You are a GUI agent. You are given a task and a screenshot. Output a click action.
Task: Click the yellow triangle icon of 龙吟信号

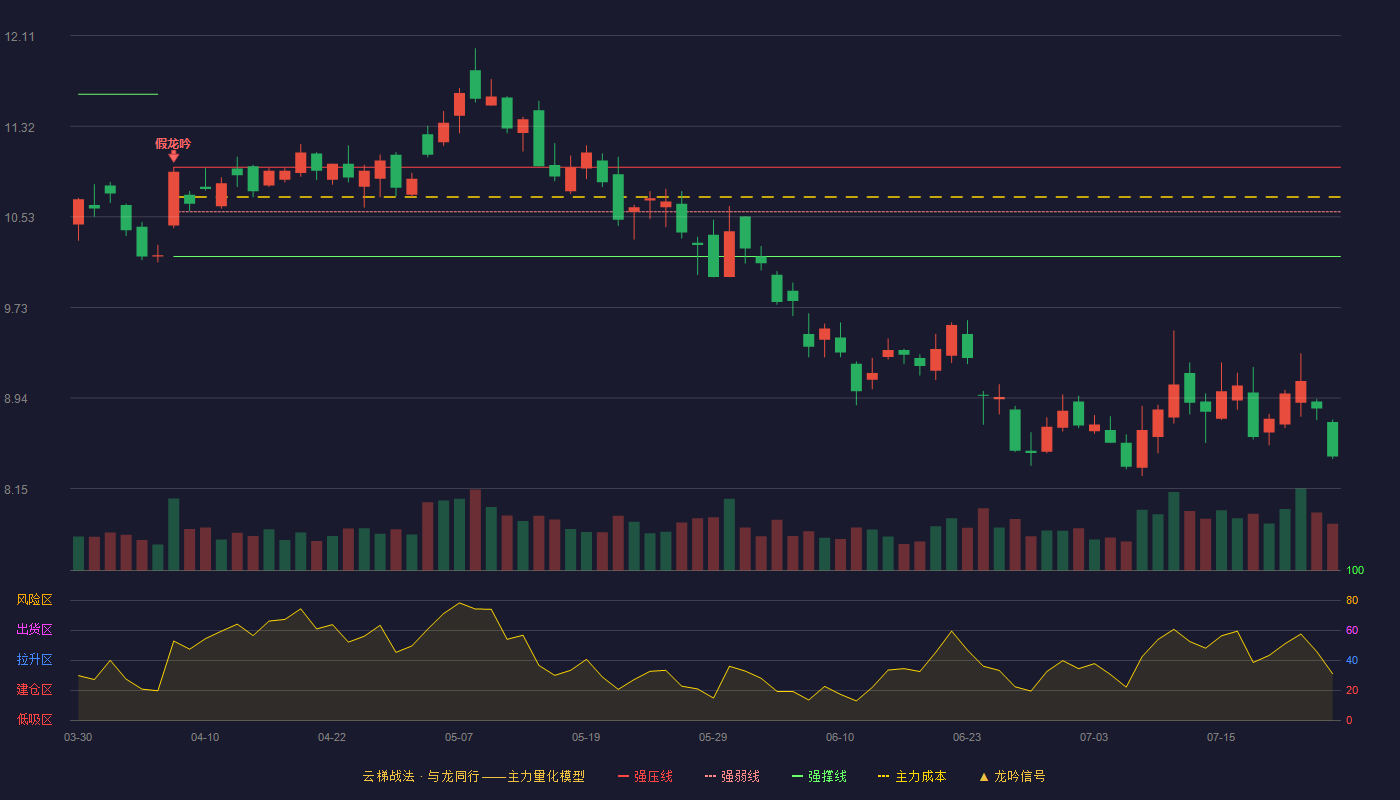click(983, 777)
